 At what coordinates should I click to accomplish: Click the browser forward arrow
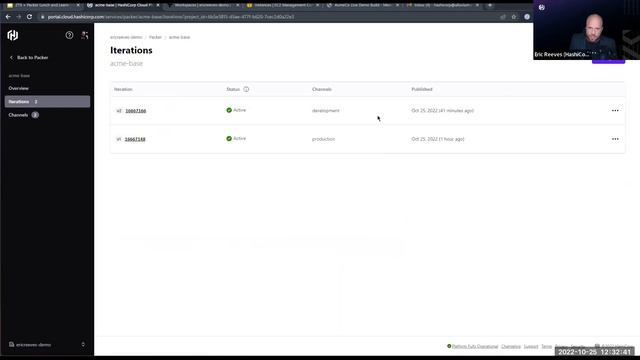click(x=18, y=17)
